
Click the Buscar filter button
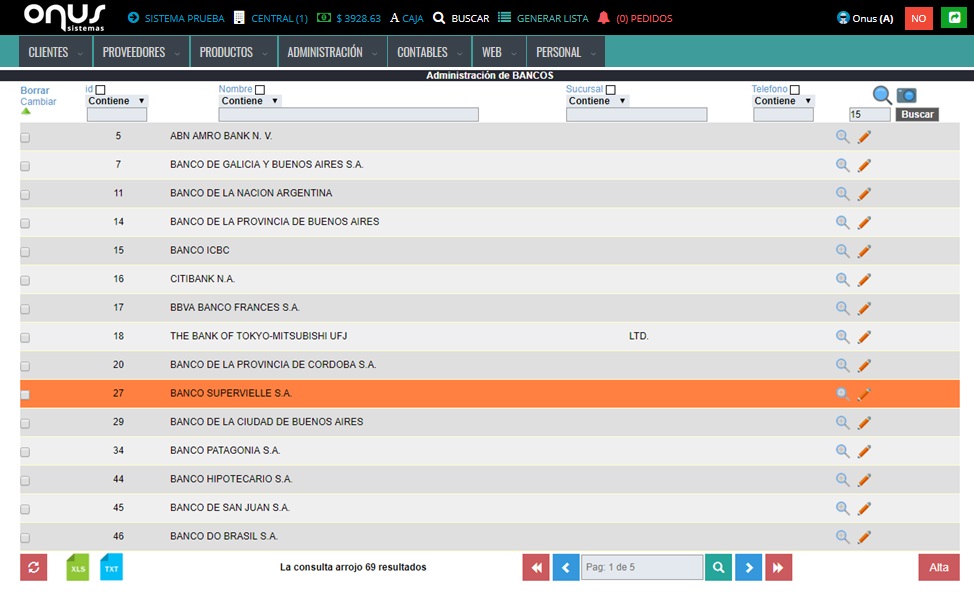click(917, 114)
